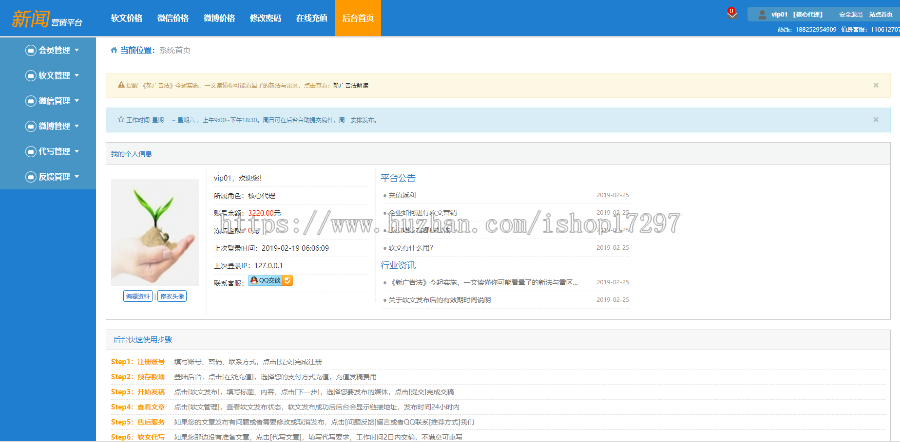
Task: Open the 站点首页 link
Action: (x=881, y=14)
